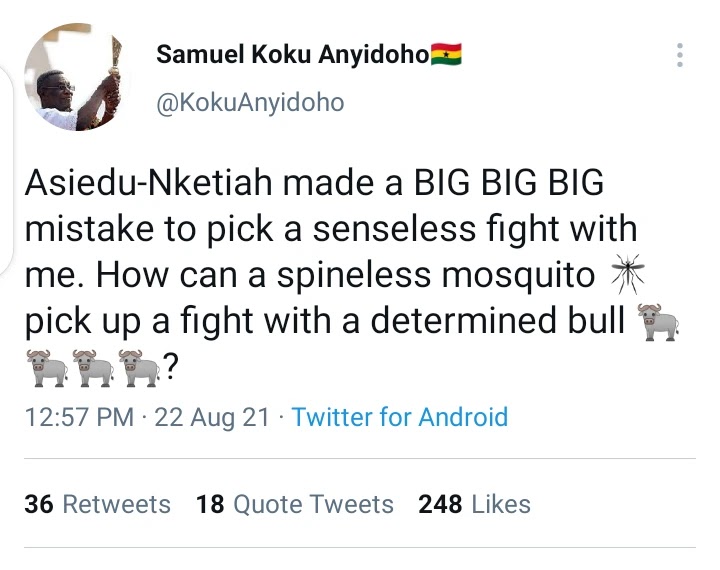Screen dimensions: 720x570
Task: View the 18 Quote Tweets list
Action: pos(295,504)
